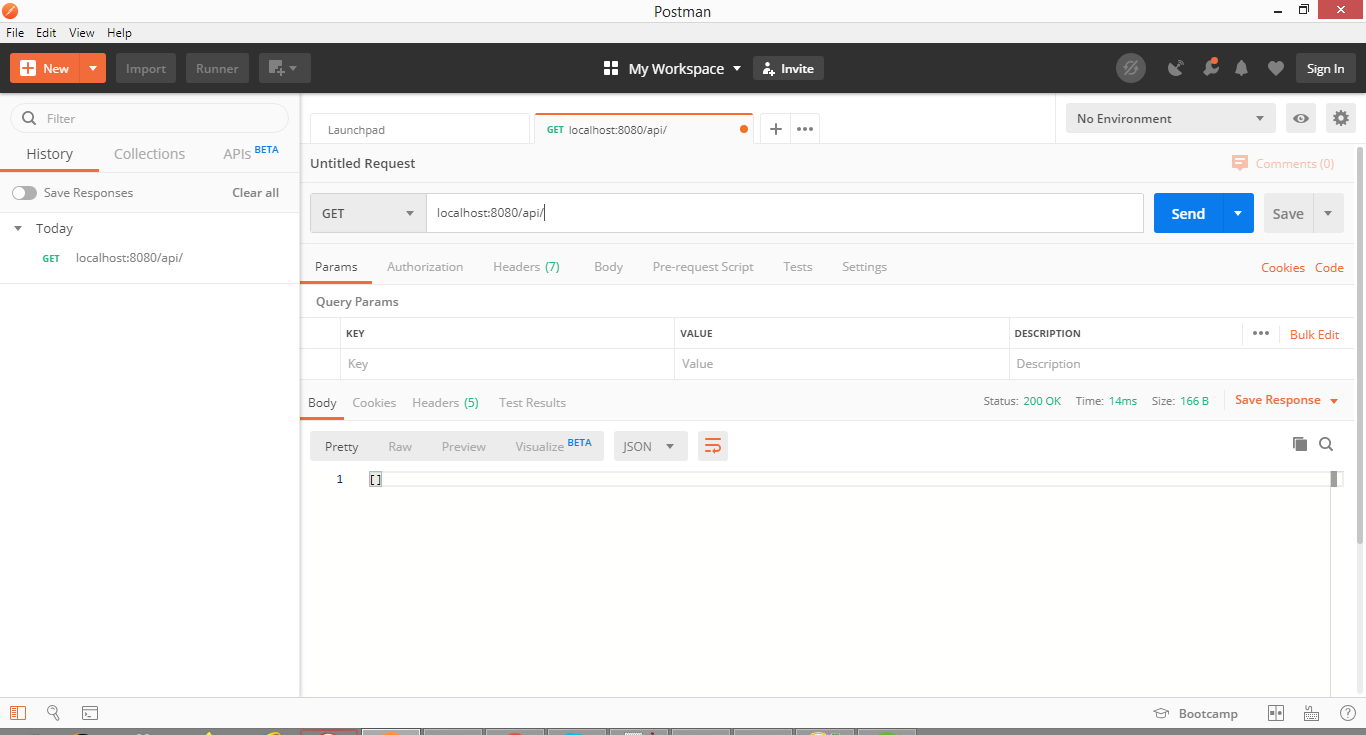Copy response with the copy icon
Viewport: 1366px width, 735px height.
point(1300,444)
